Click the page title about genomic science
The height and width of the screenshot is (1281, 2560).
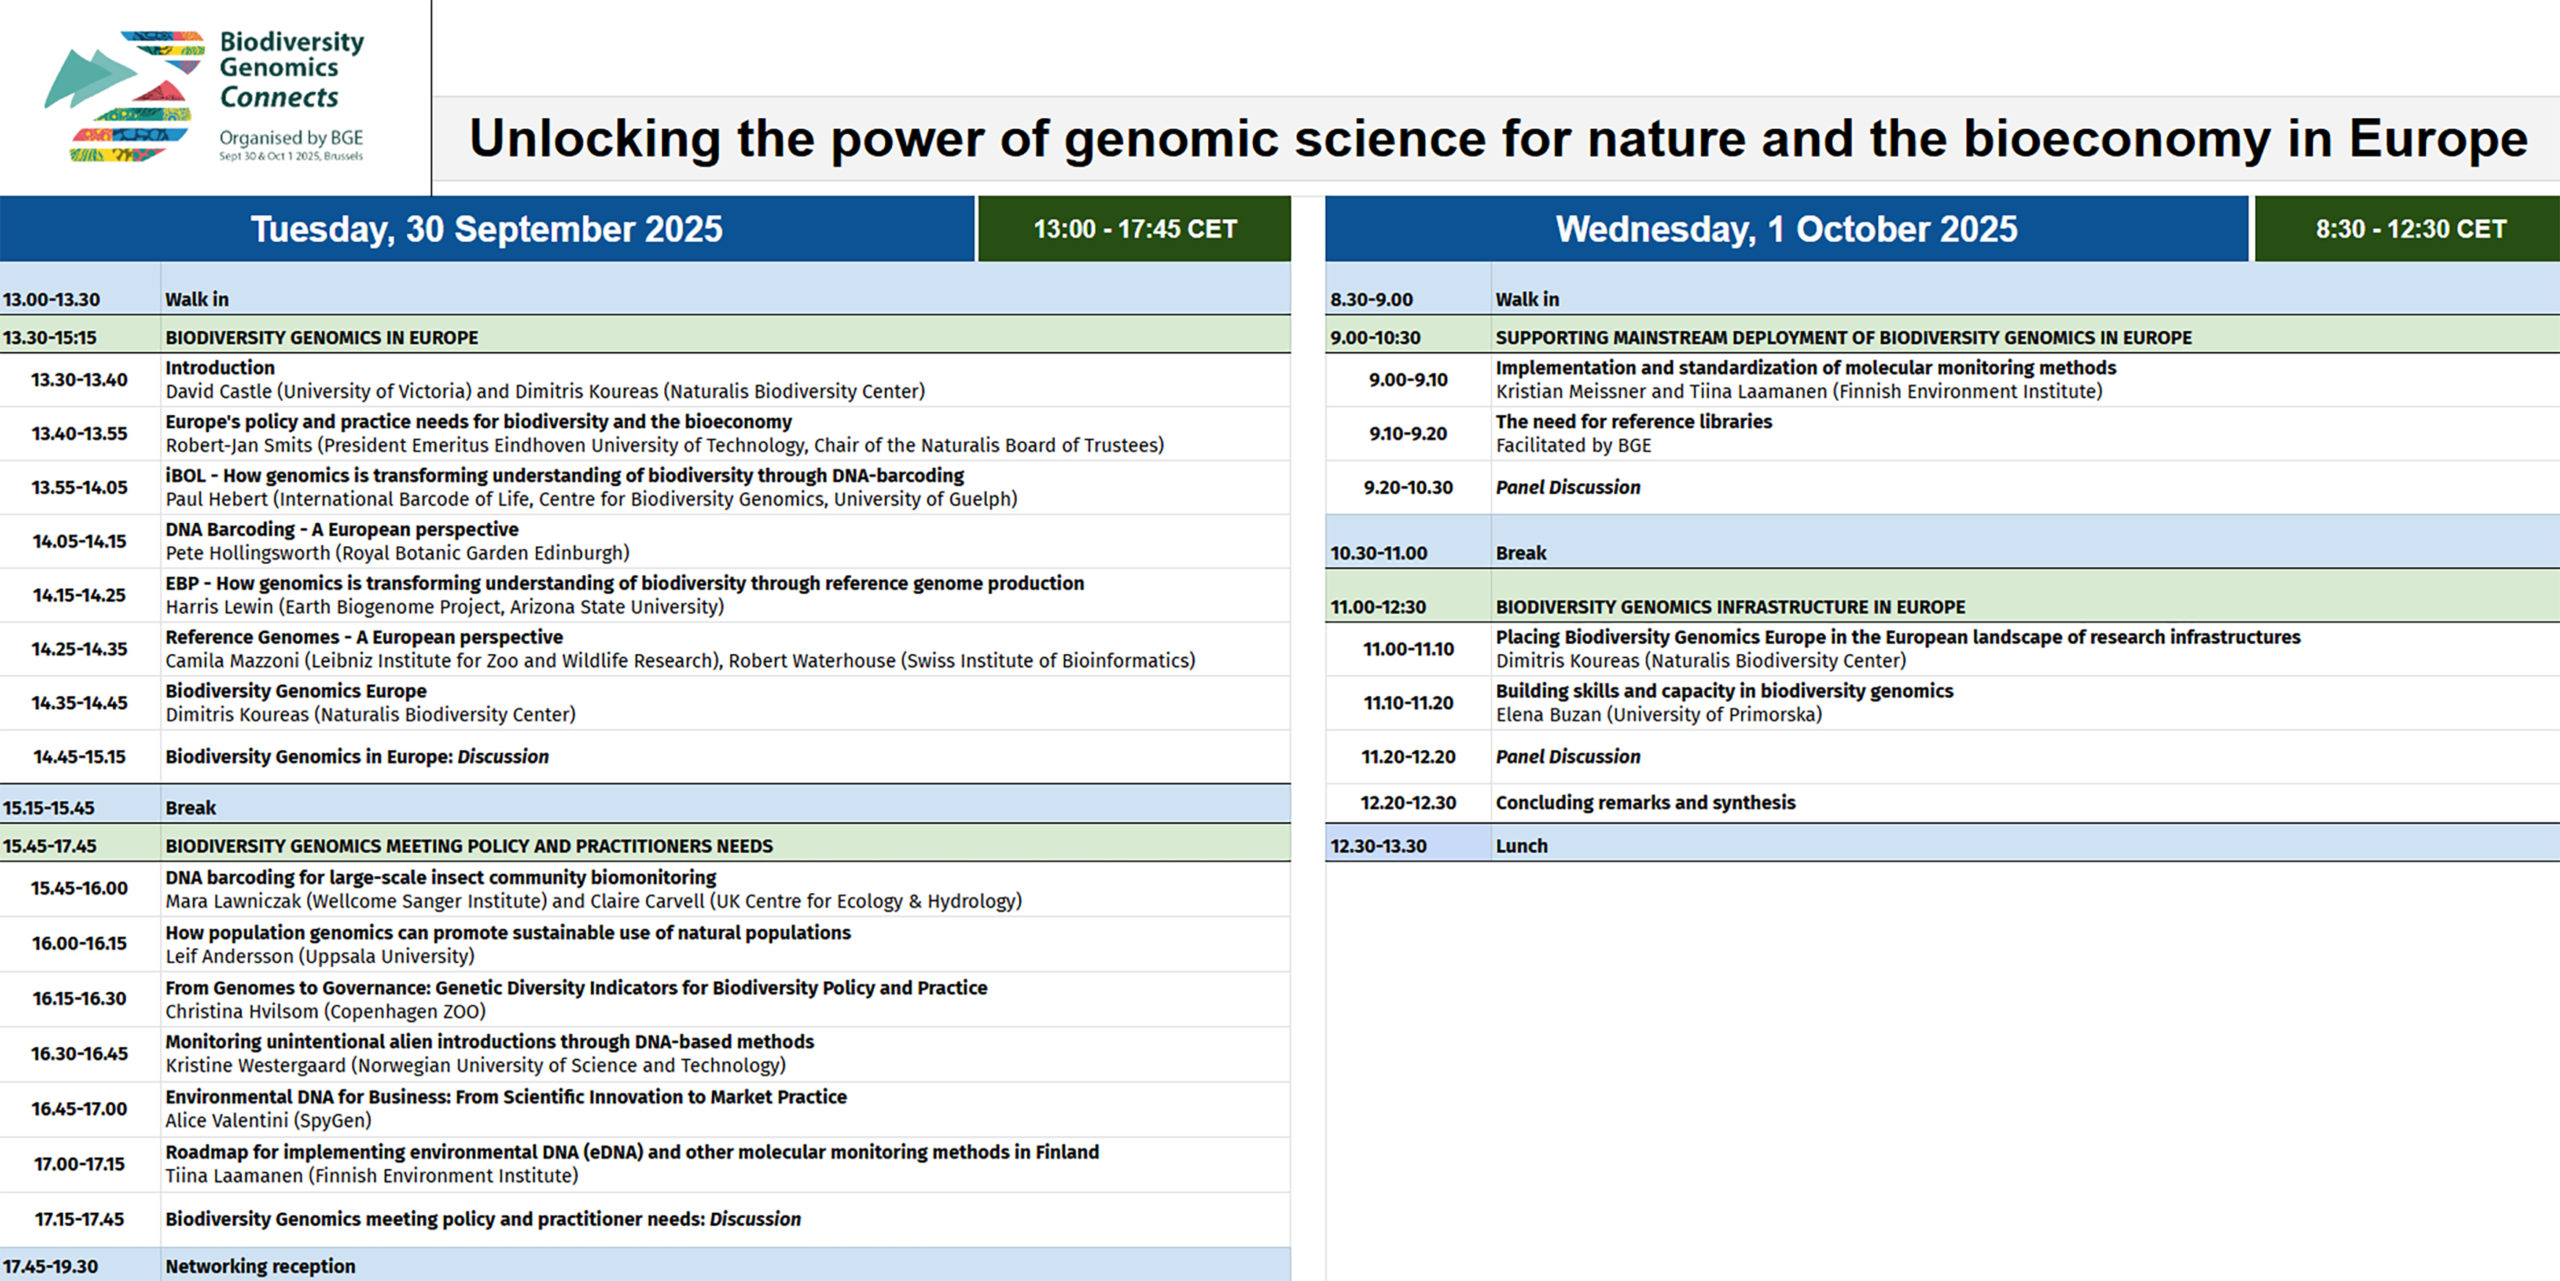1497,139
